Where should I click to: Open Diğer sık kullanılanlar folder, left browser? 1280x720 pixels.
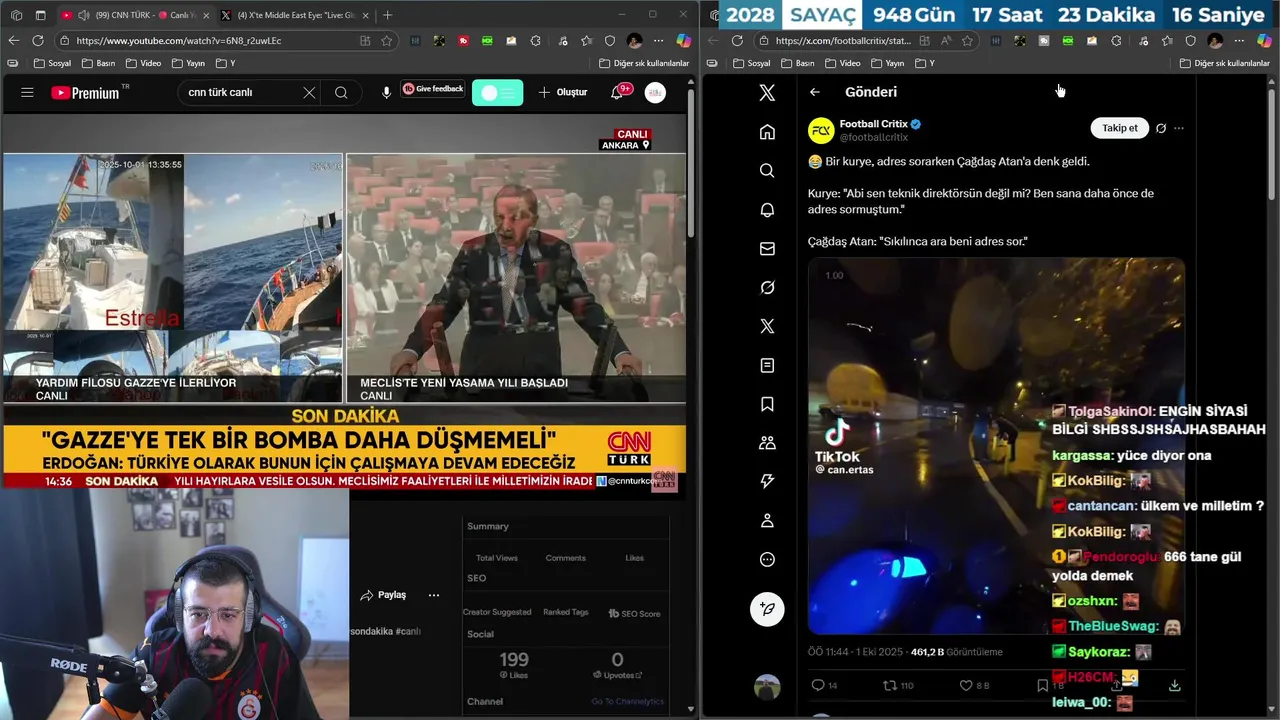[x=644, y=63]
